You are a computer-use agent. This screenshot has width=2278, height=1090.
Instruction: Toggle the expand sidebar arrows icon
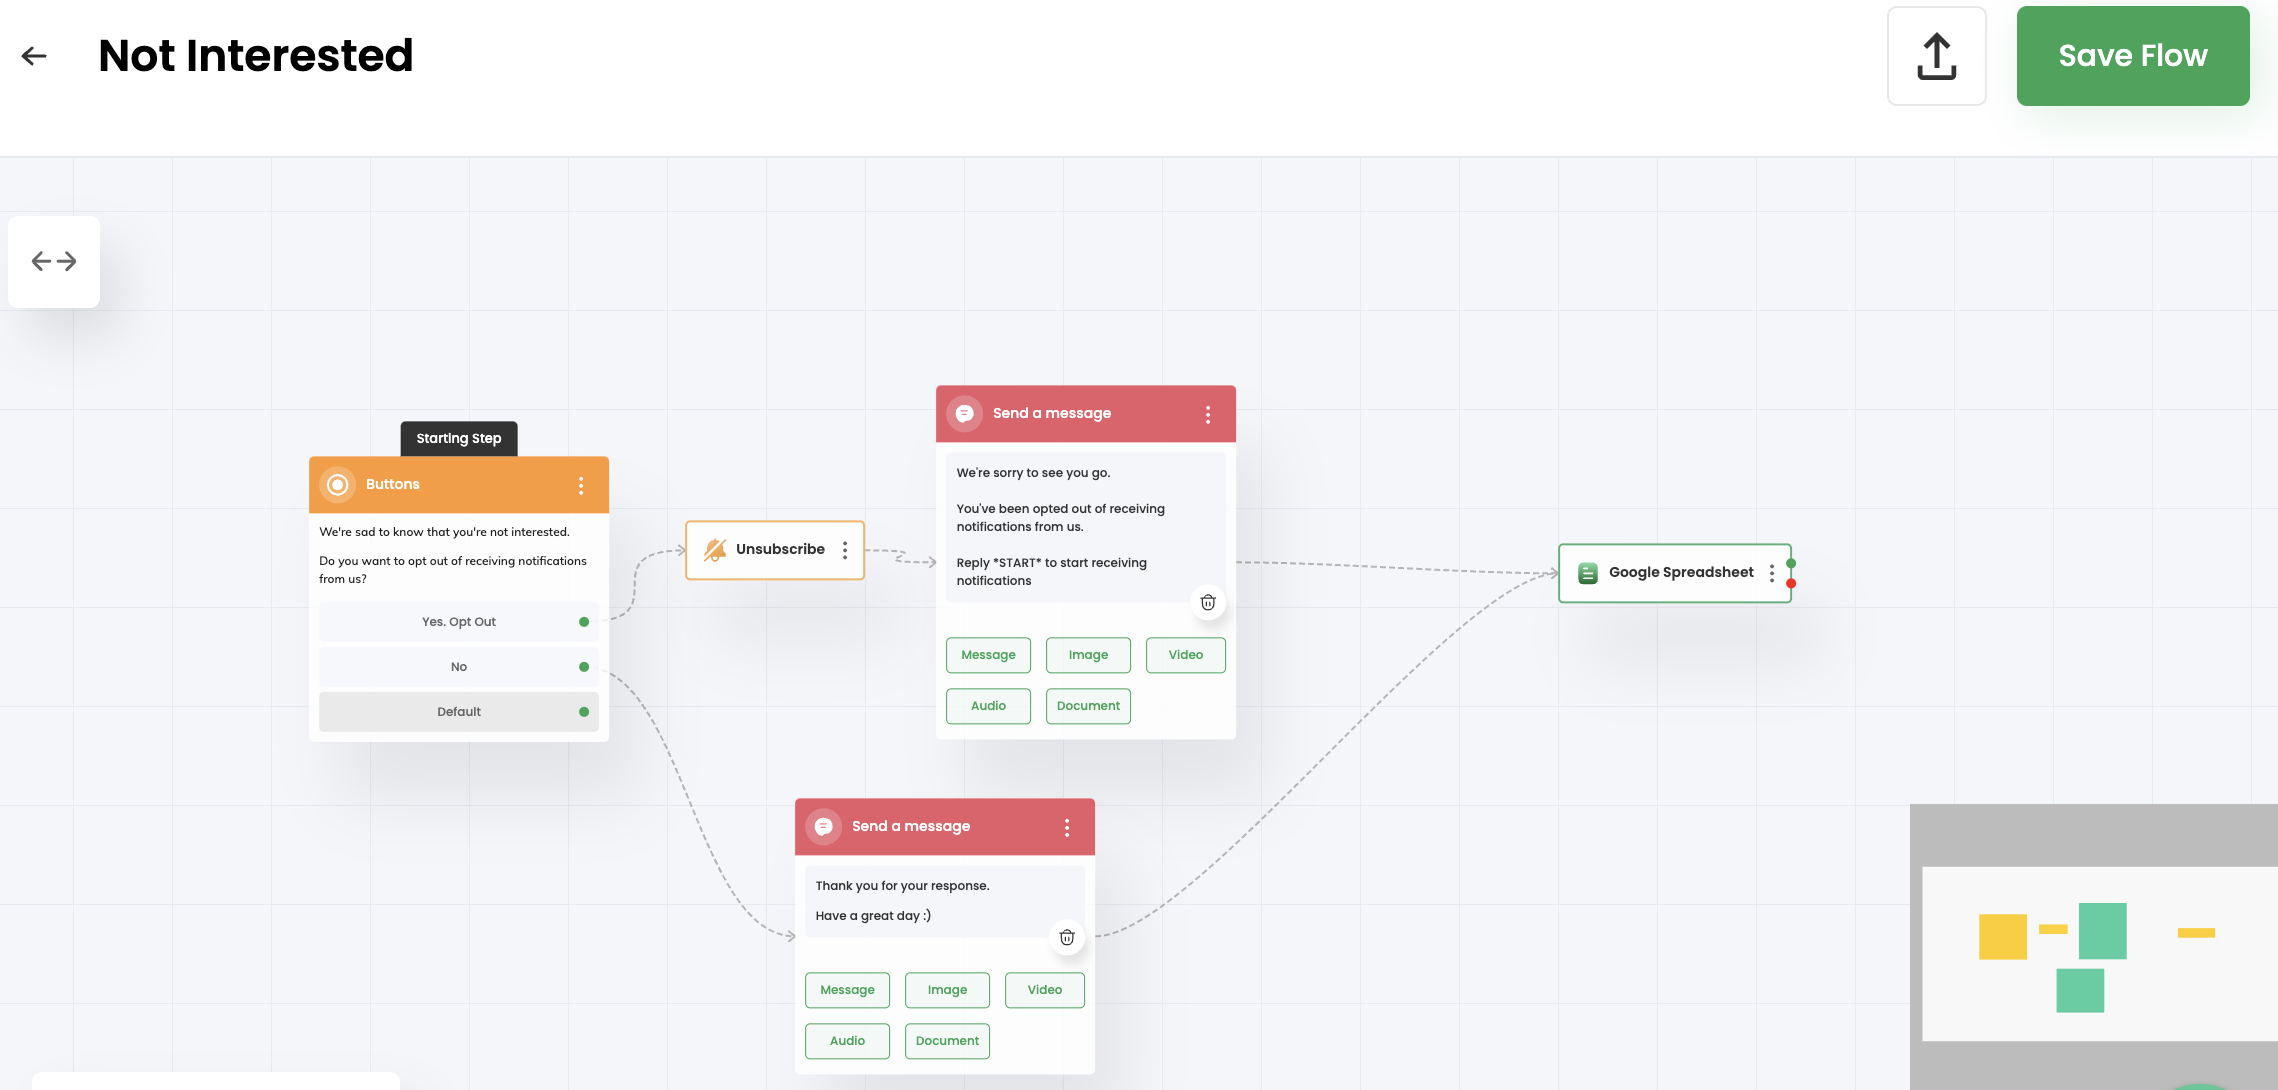pos(54,262)
